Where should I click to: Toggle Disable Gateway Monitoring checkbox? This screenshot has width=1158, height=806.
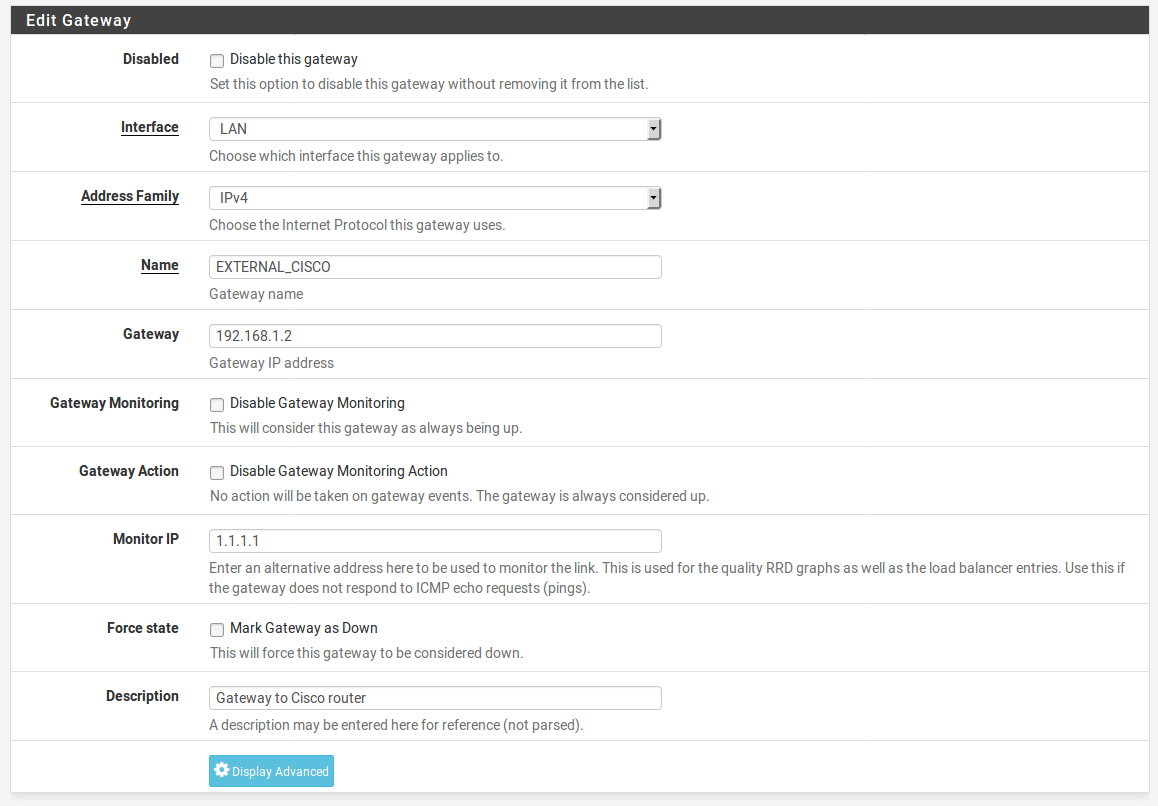[217, 404]
